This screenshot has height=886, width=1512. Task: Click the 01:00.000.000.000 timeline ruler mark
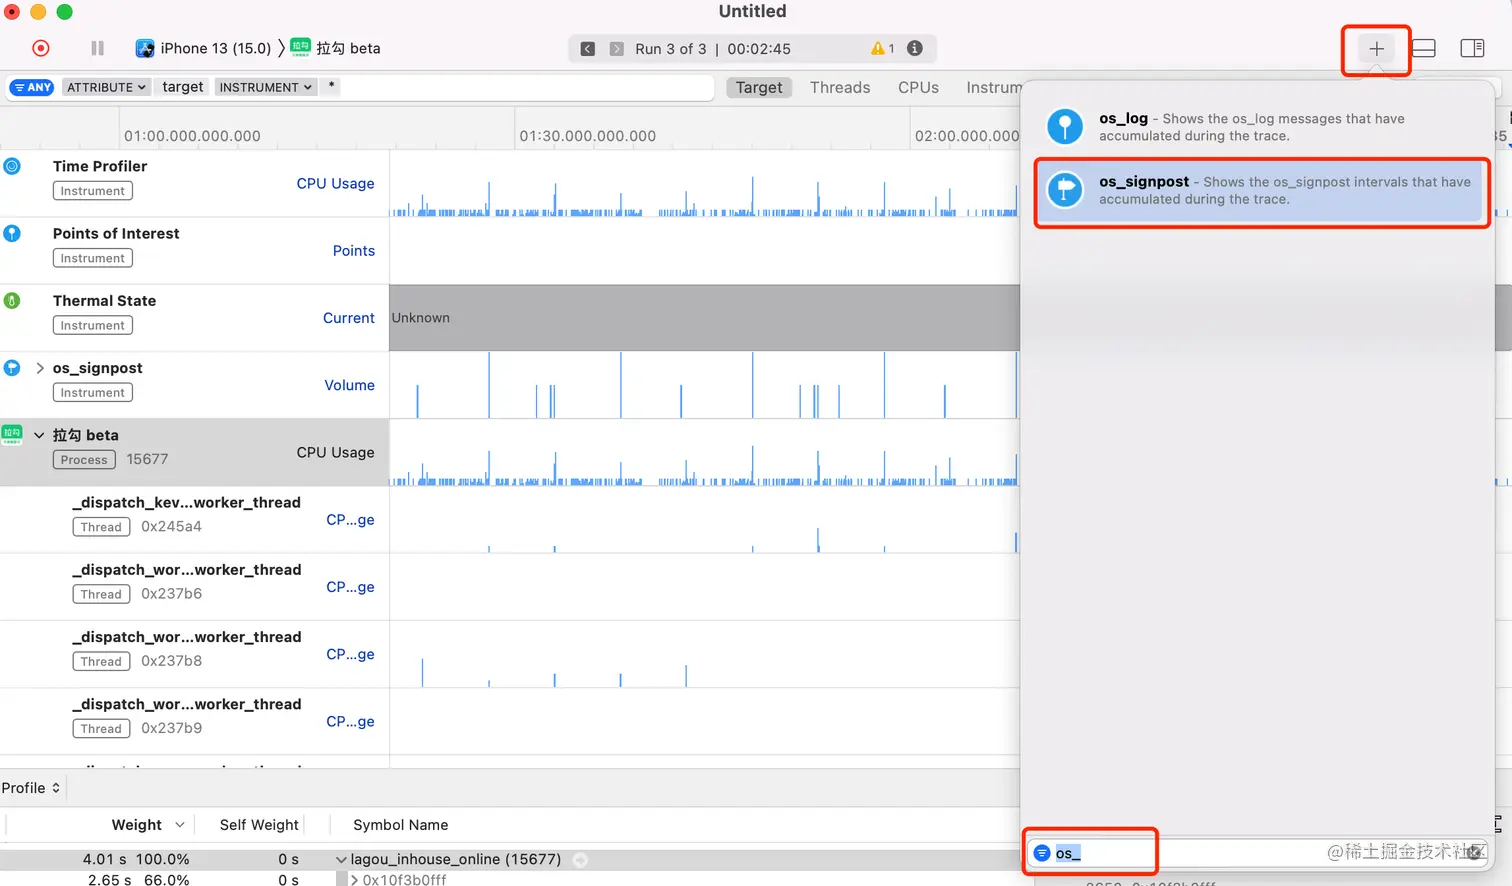click(x=192, y=136)
